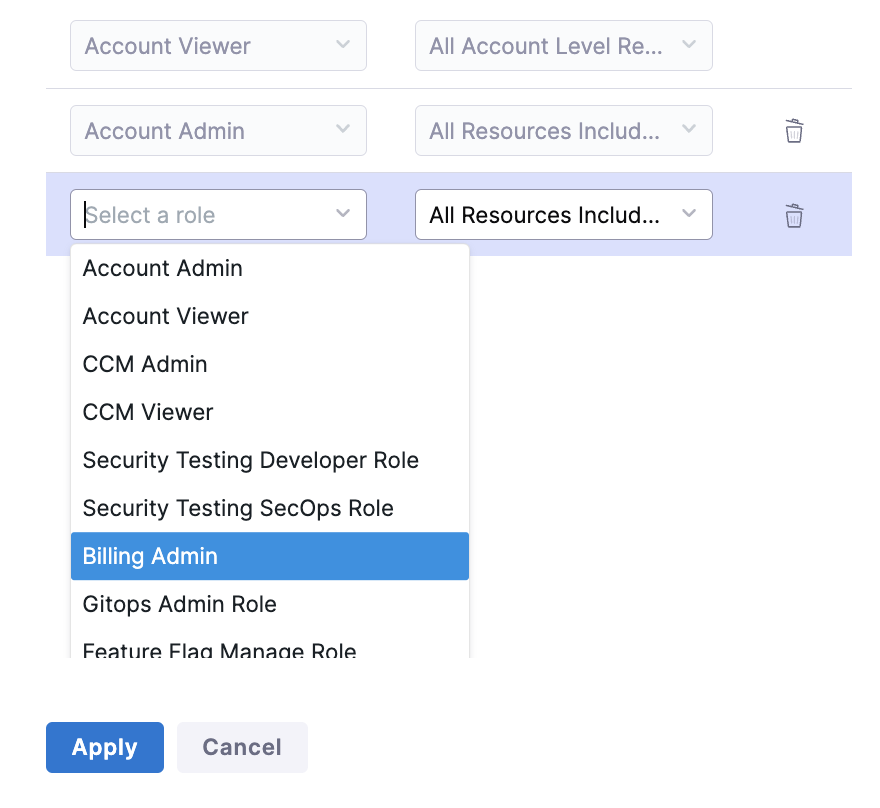Click the chevron on the Select a role field
The image size is (880, 808).
pyautogui.click(x=343, y=214)
